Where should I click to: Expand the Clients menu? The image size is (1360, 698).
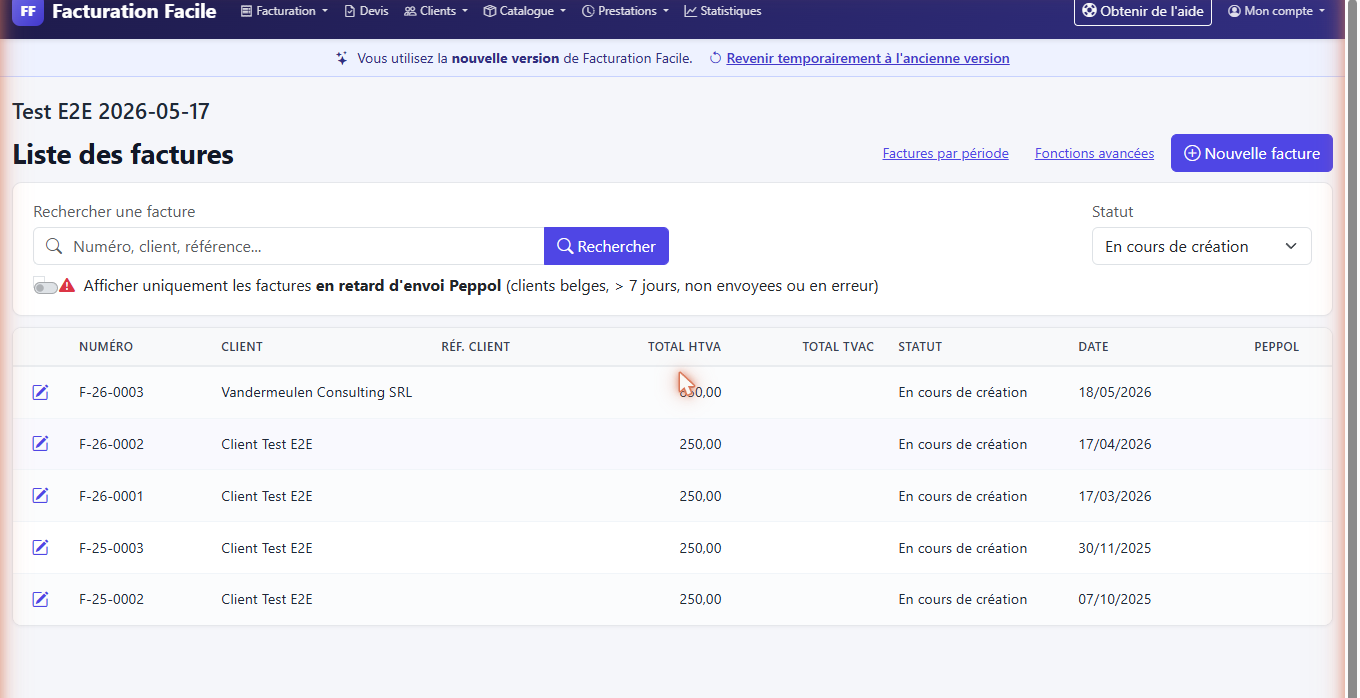click(x=435, y=11)
